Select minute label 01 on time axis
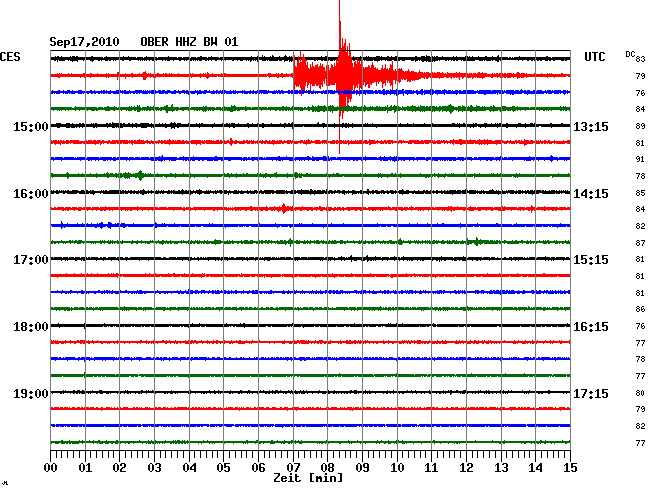 [x=85, y=468]
